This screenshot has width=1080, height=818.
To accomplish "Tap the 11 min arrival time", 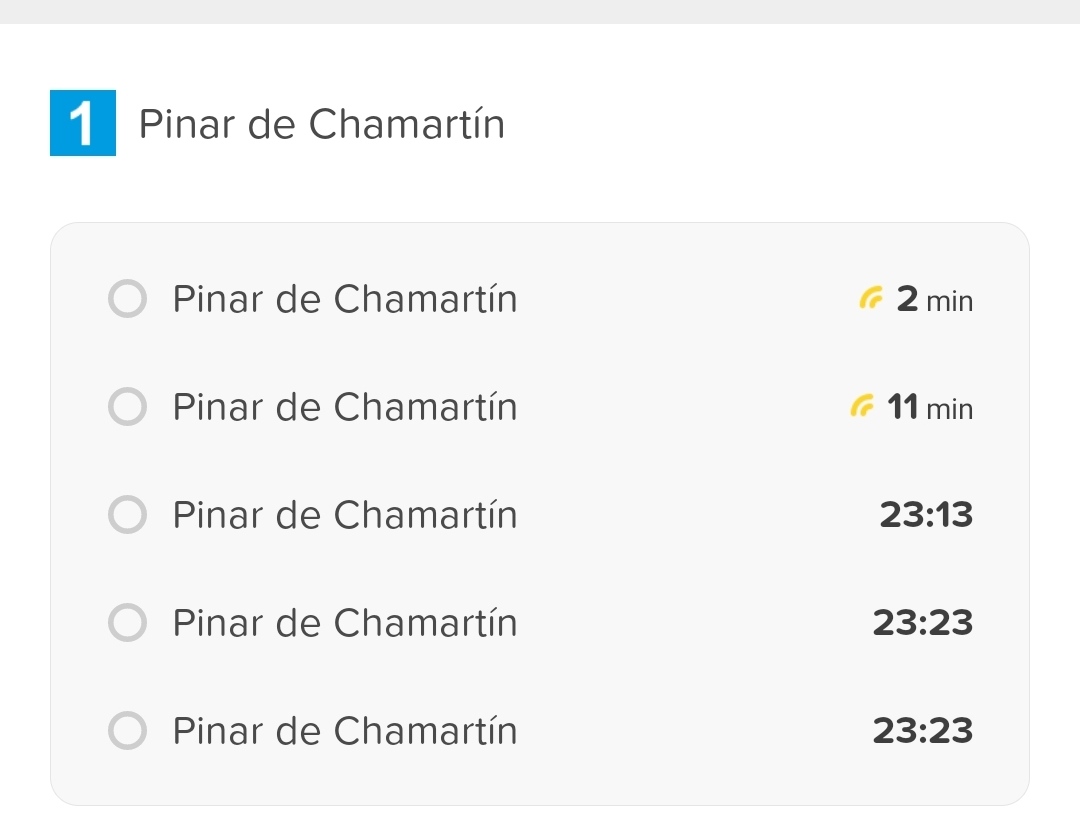I will coord(929,407).
